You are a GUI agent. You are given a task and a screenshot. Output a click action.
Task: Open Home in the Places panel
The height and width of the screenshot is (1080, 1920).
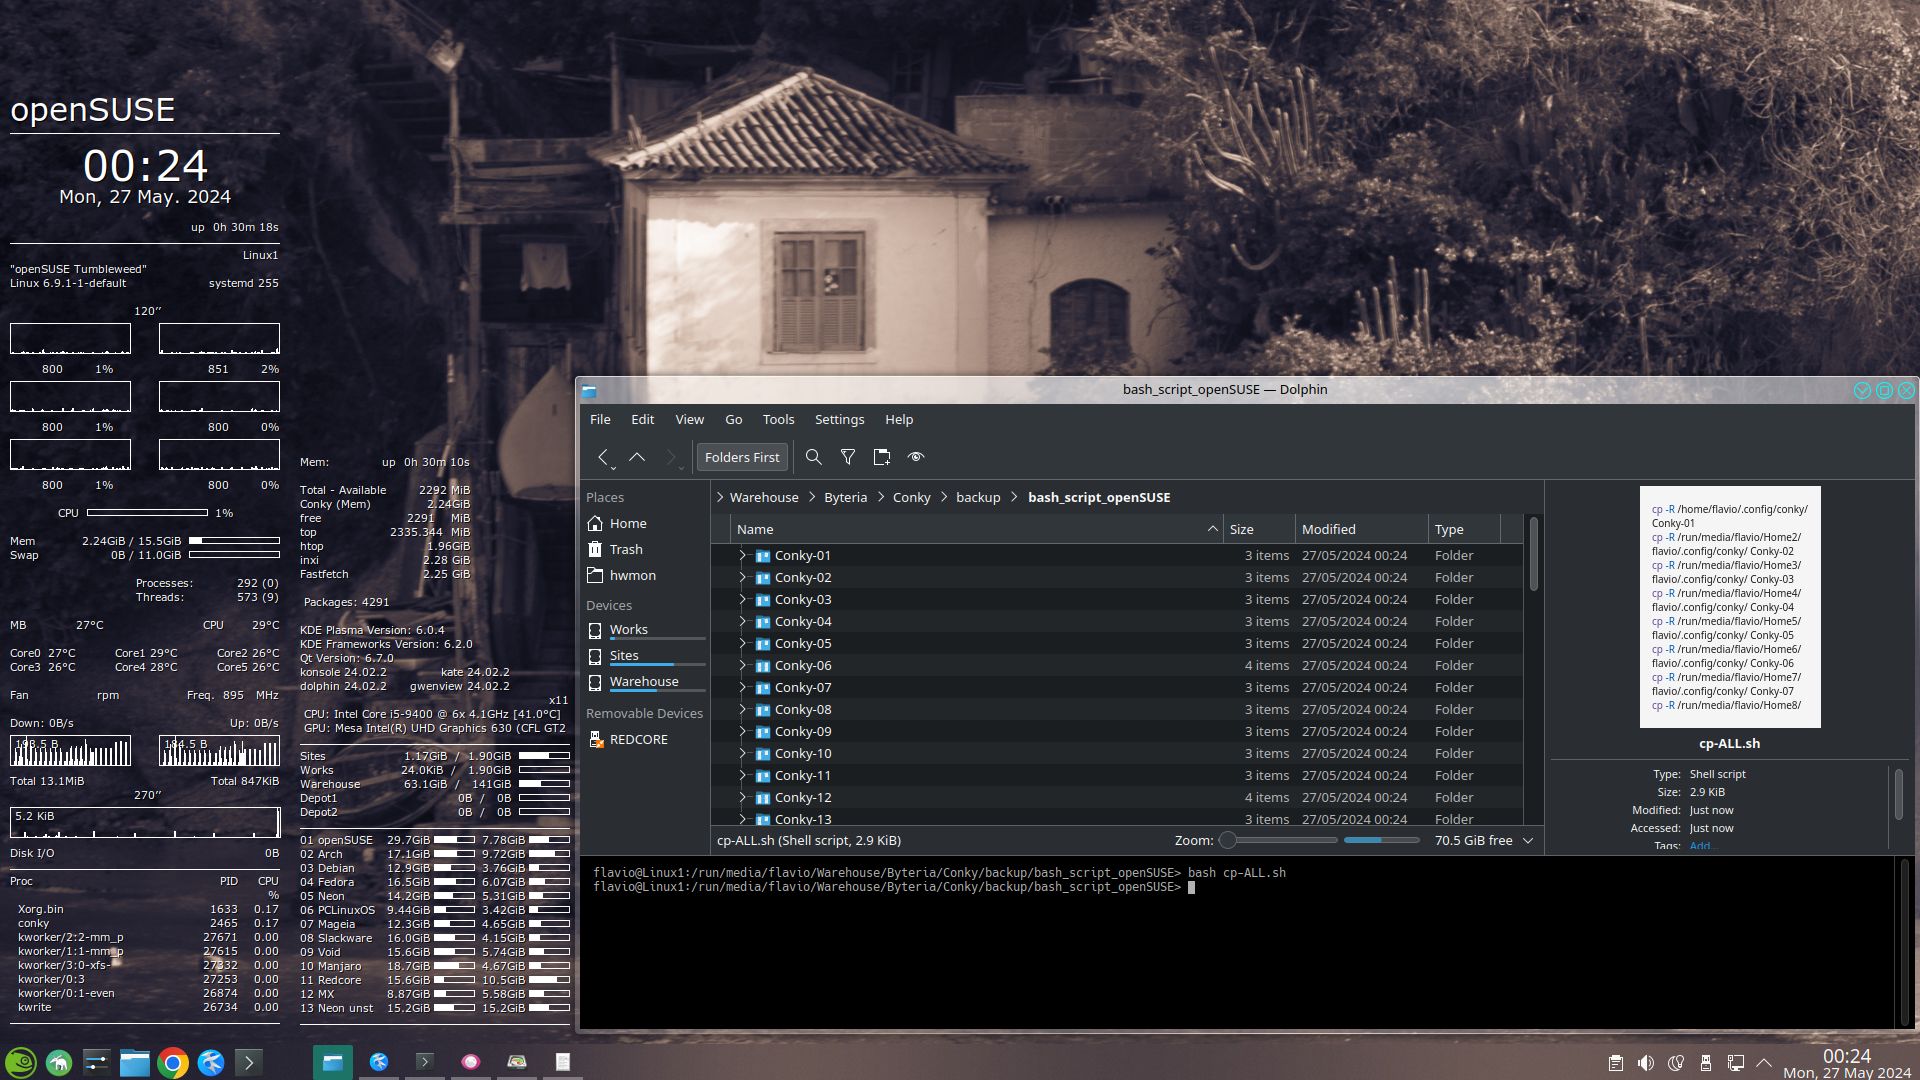645,523
